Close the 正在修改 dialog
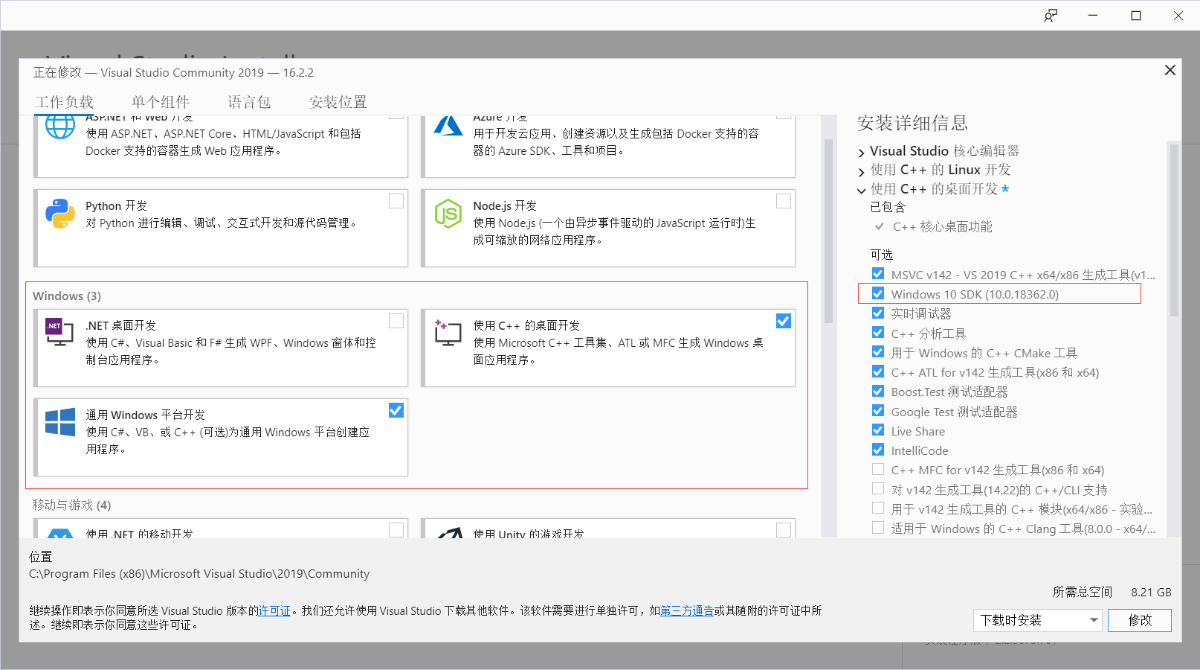This screenshot has width=1200, height=670. click(1170, 70)
